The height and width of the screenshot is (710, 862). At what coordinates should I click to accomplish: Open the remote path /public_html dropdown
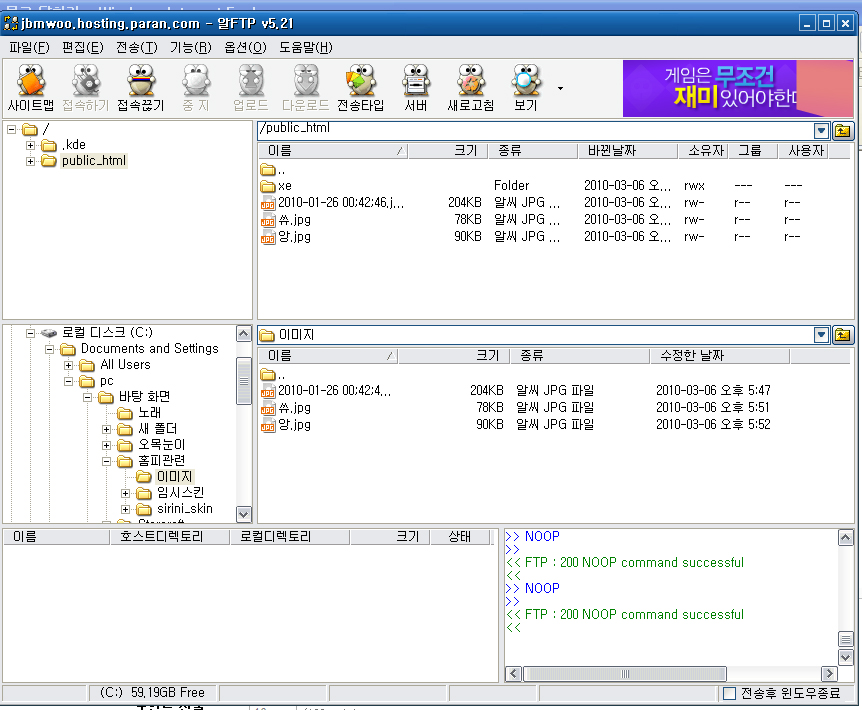[822, 128]
